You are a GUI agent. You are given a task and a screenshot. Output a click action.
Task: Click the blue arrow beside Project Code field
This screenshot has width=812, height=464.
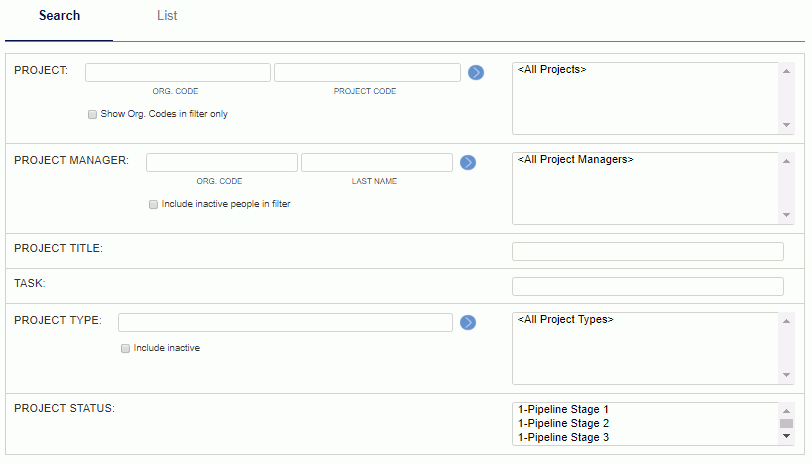(475, 72)
